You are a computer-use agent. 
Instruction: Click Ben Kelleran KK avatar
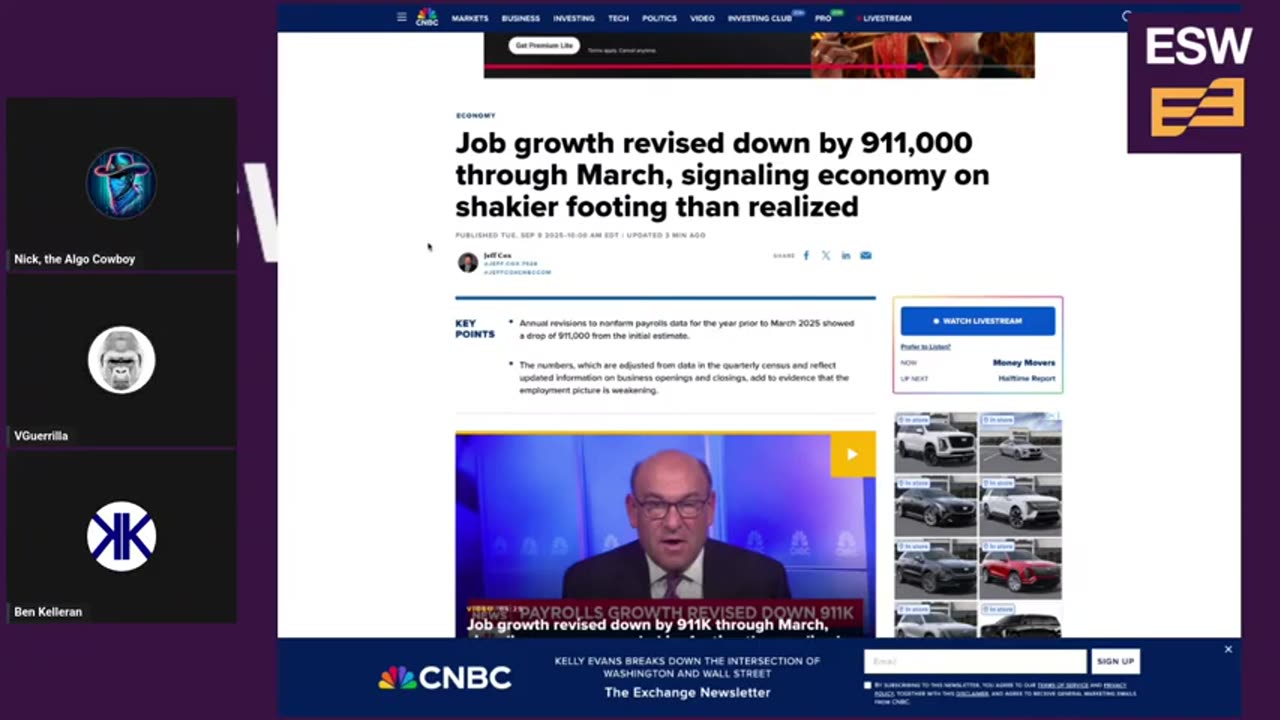(x=121, y=537)
